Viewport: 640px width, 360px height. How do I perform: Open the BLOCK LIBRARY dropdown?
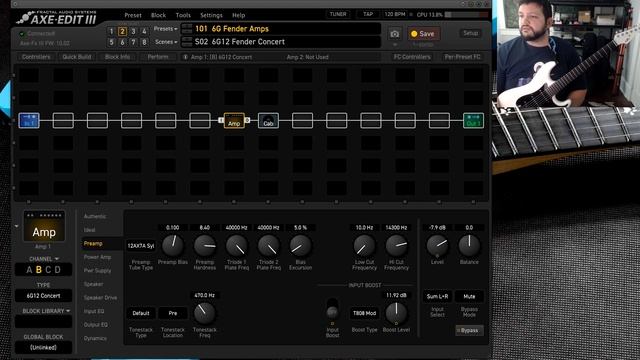(46, 311)
